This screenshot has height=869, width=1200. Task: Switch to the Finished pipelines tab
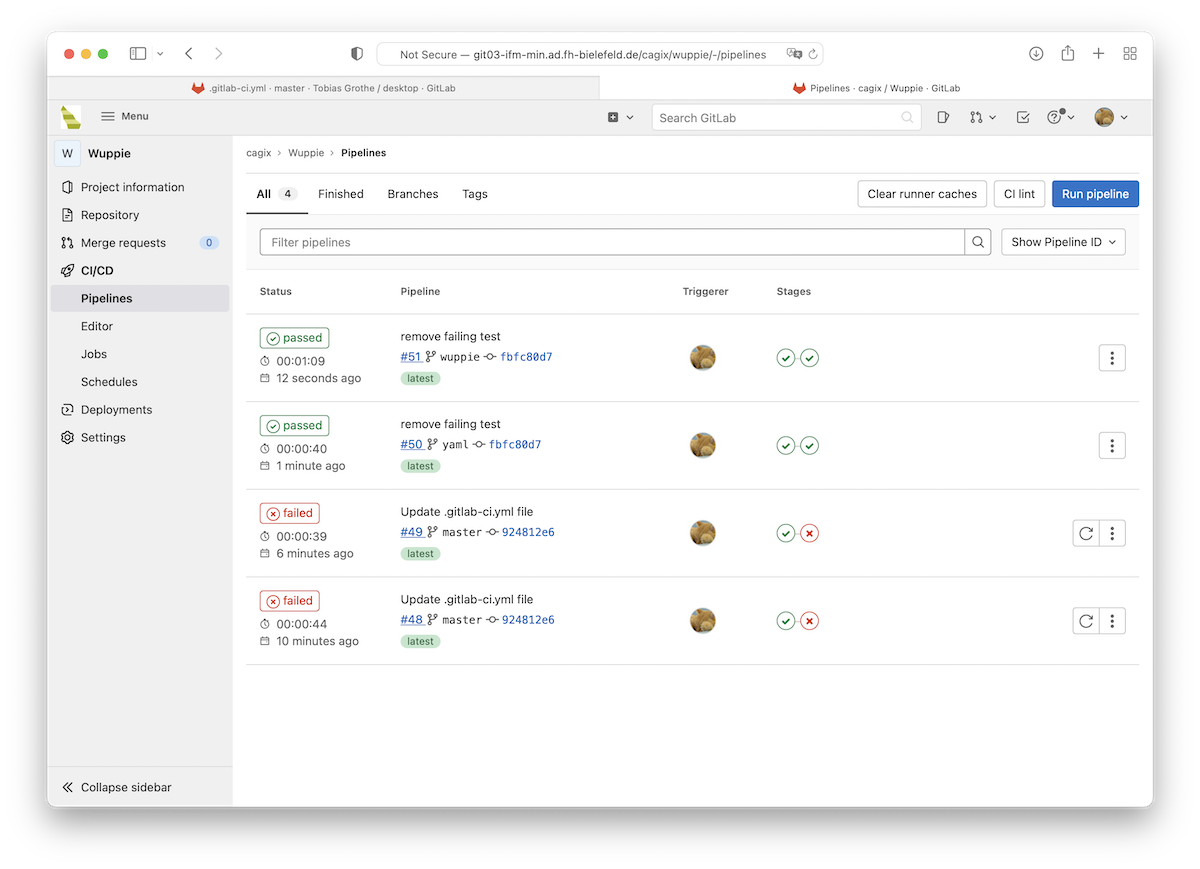(x=340, y=194)
